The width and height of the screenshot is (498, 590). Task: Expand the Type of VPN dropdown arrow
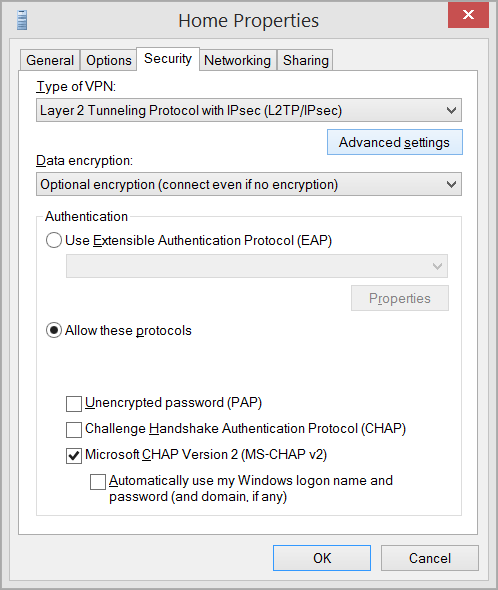point(451,110)
